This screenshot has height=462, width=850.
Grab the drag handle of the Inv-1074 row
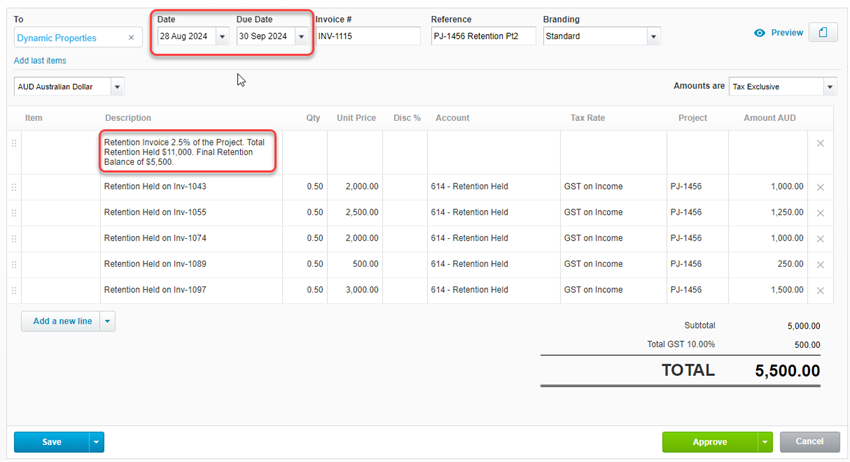(14, 239)
